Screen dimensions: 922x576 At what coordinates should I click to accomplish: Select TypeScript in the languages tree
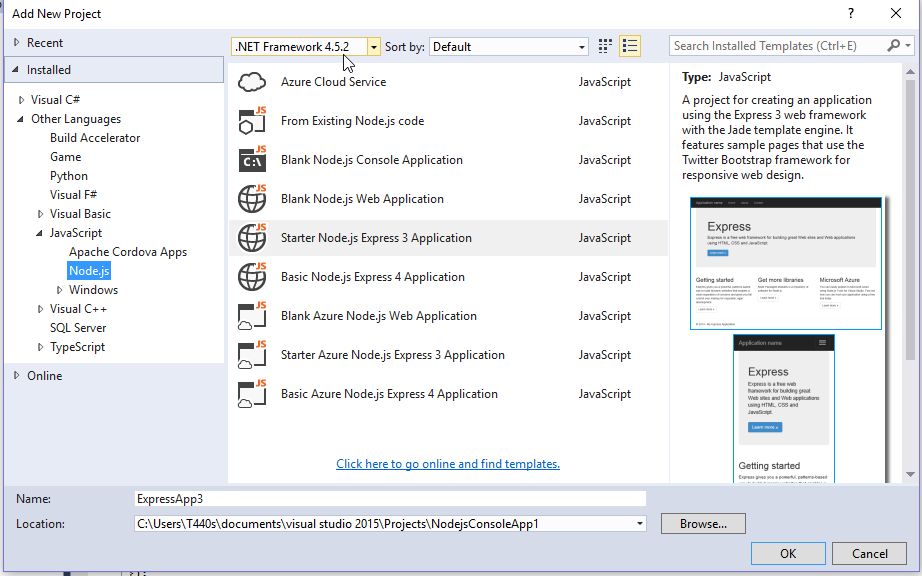[77, 346]
